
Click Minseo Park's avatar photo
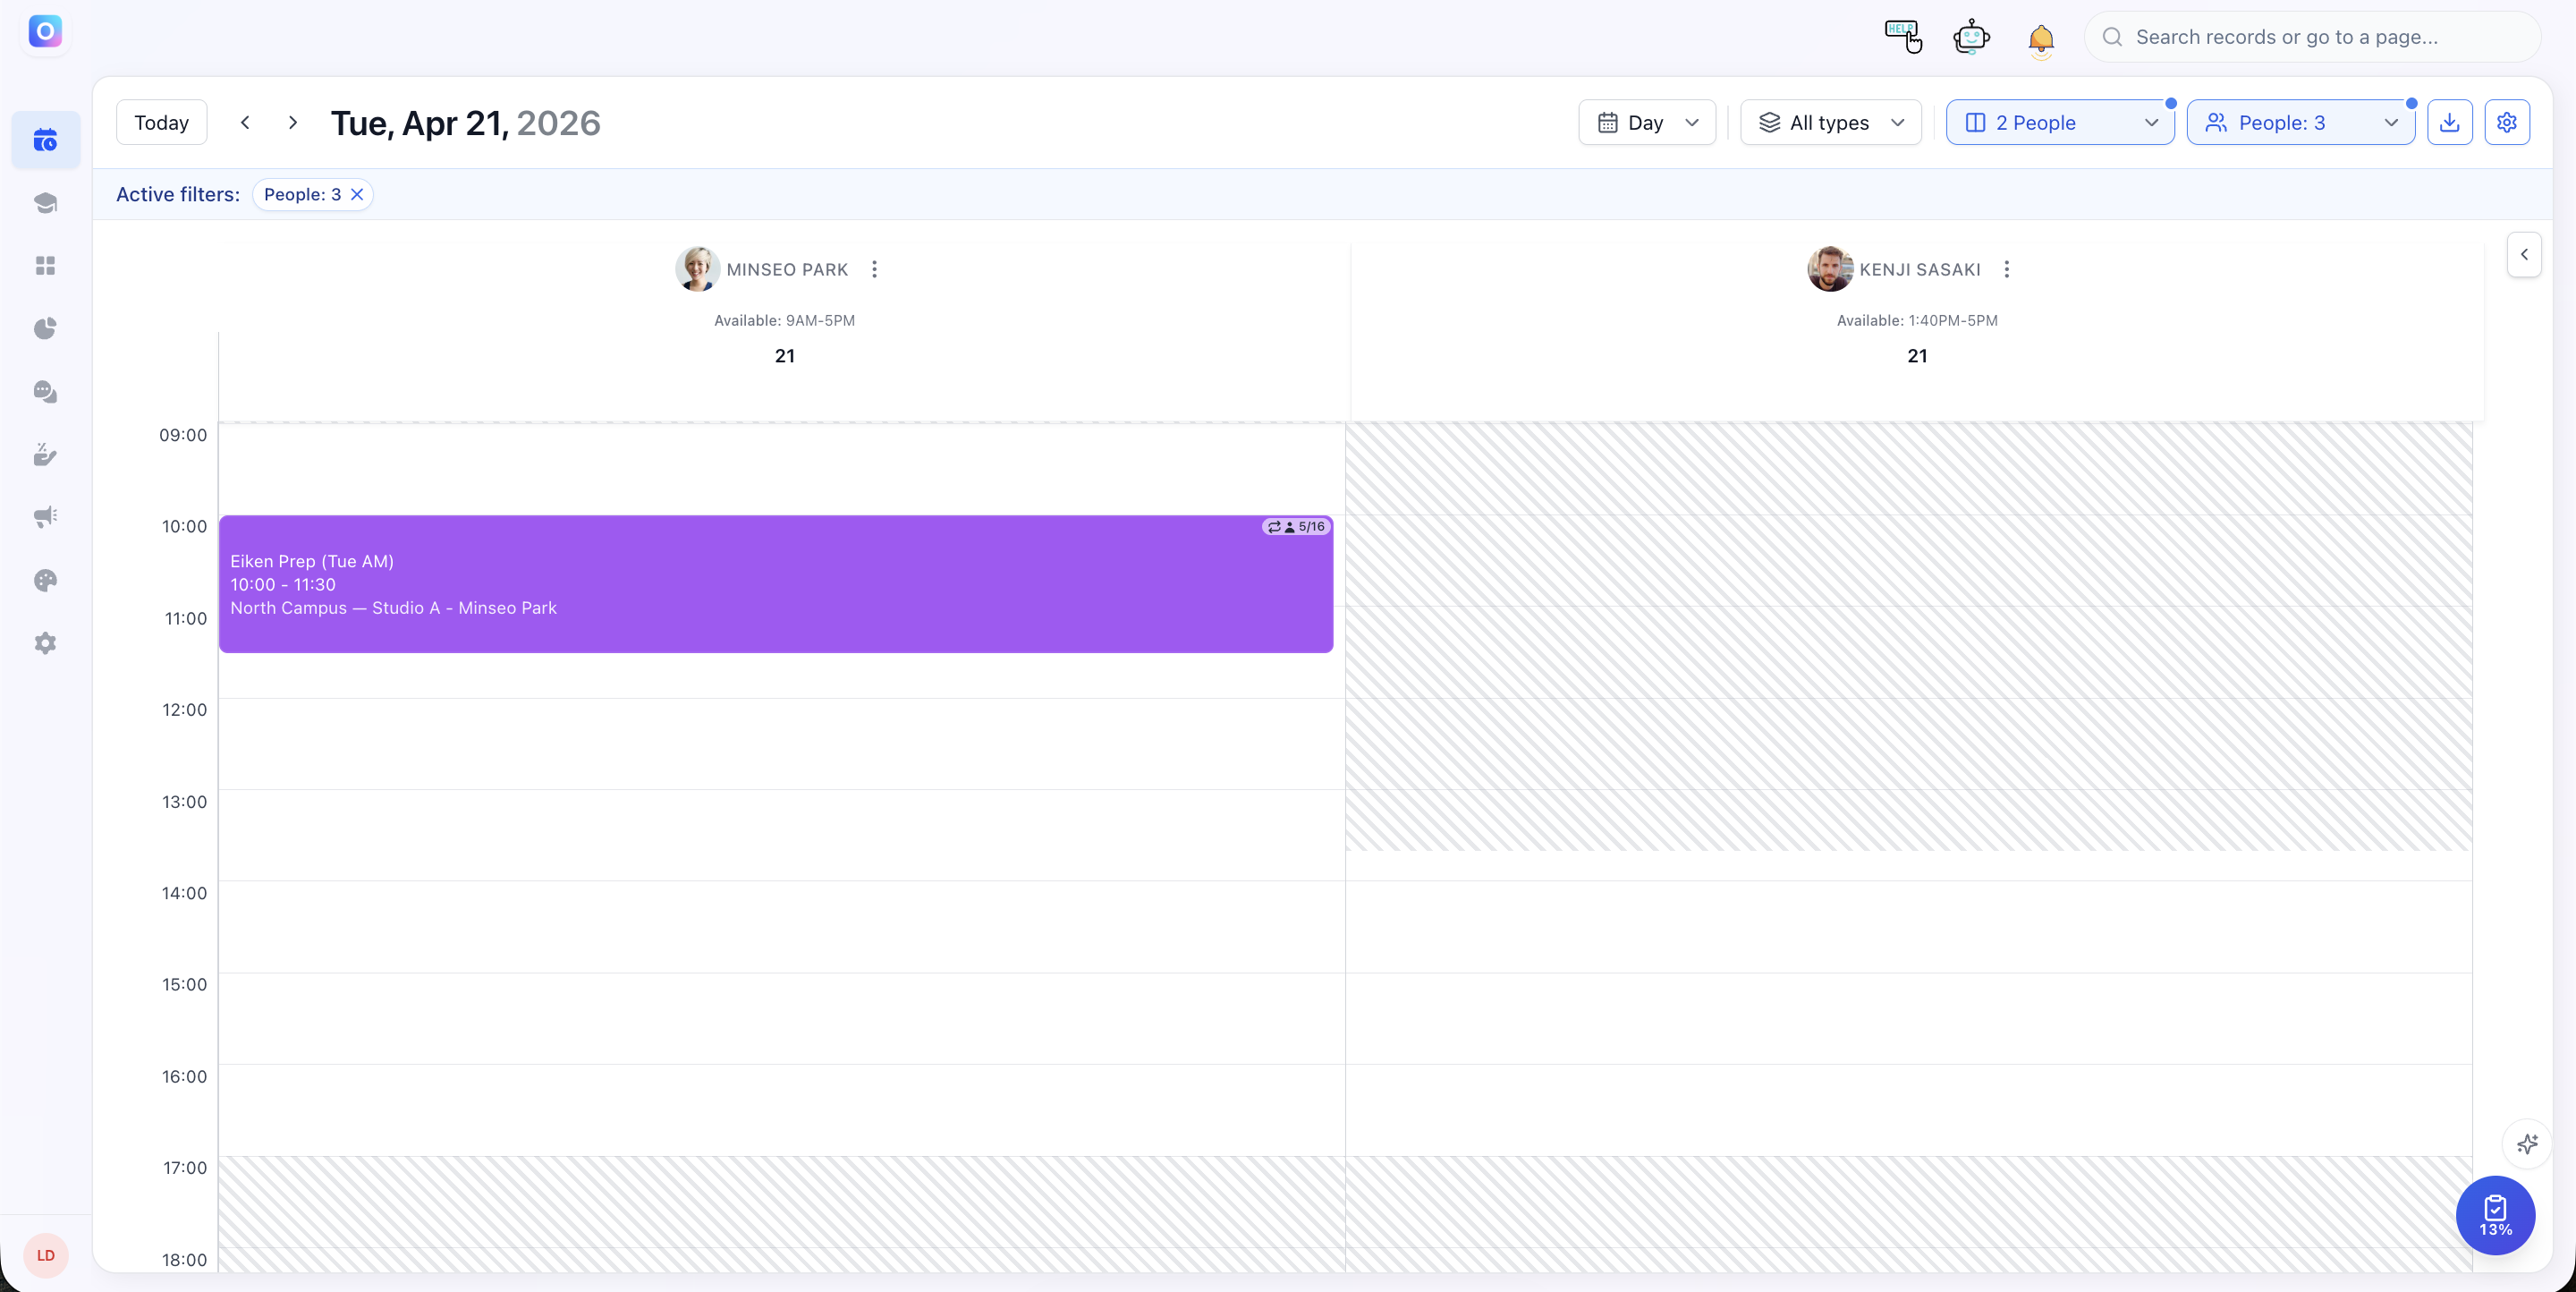point(697,269)
